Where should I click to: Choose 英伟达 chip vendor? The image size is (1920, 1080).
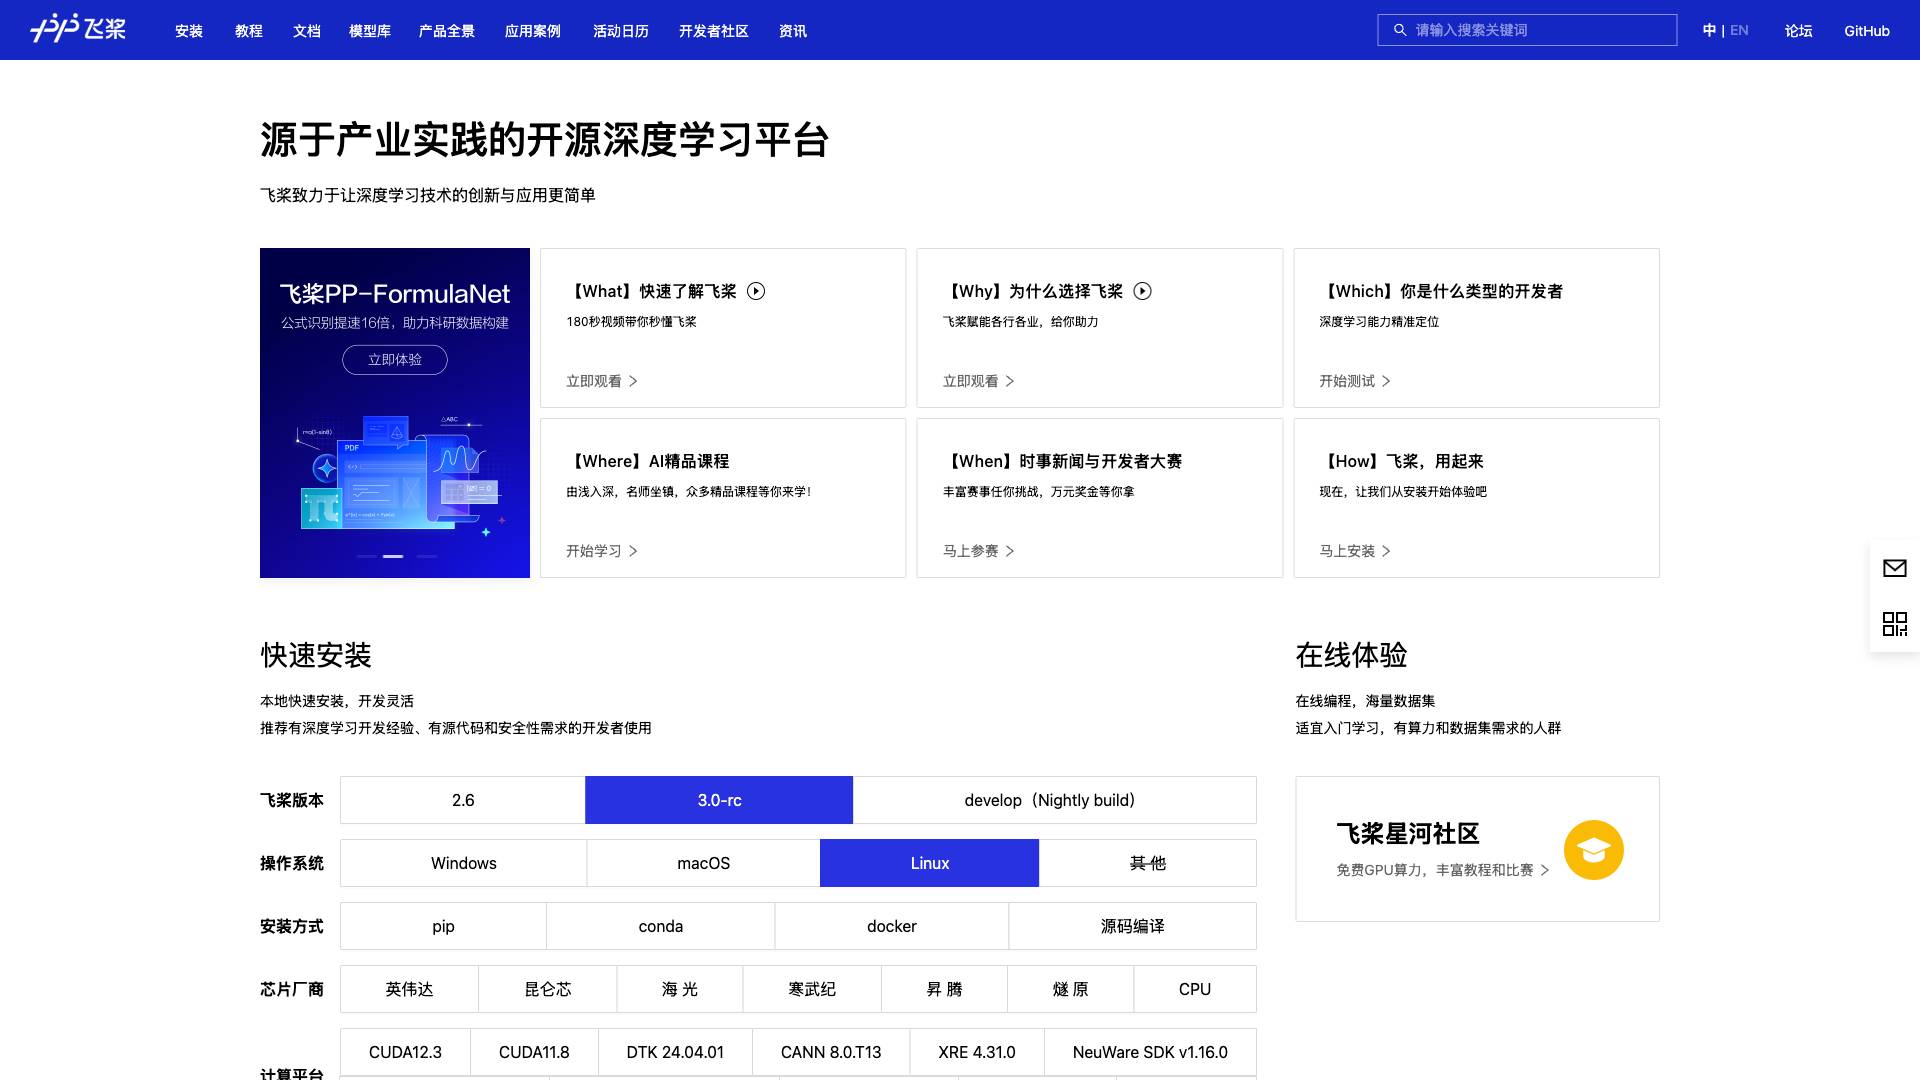click(409, 989)
